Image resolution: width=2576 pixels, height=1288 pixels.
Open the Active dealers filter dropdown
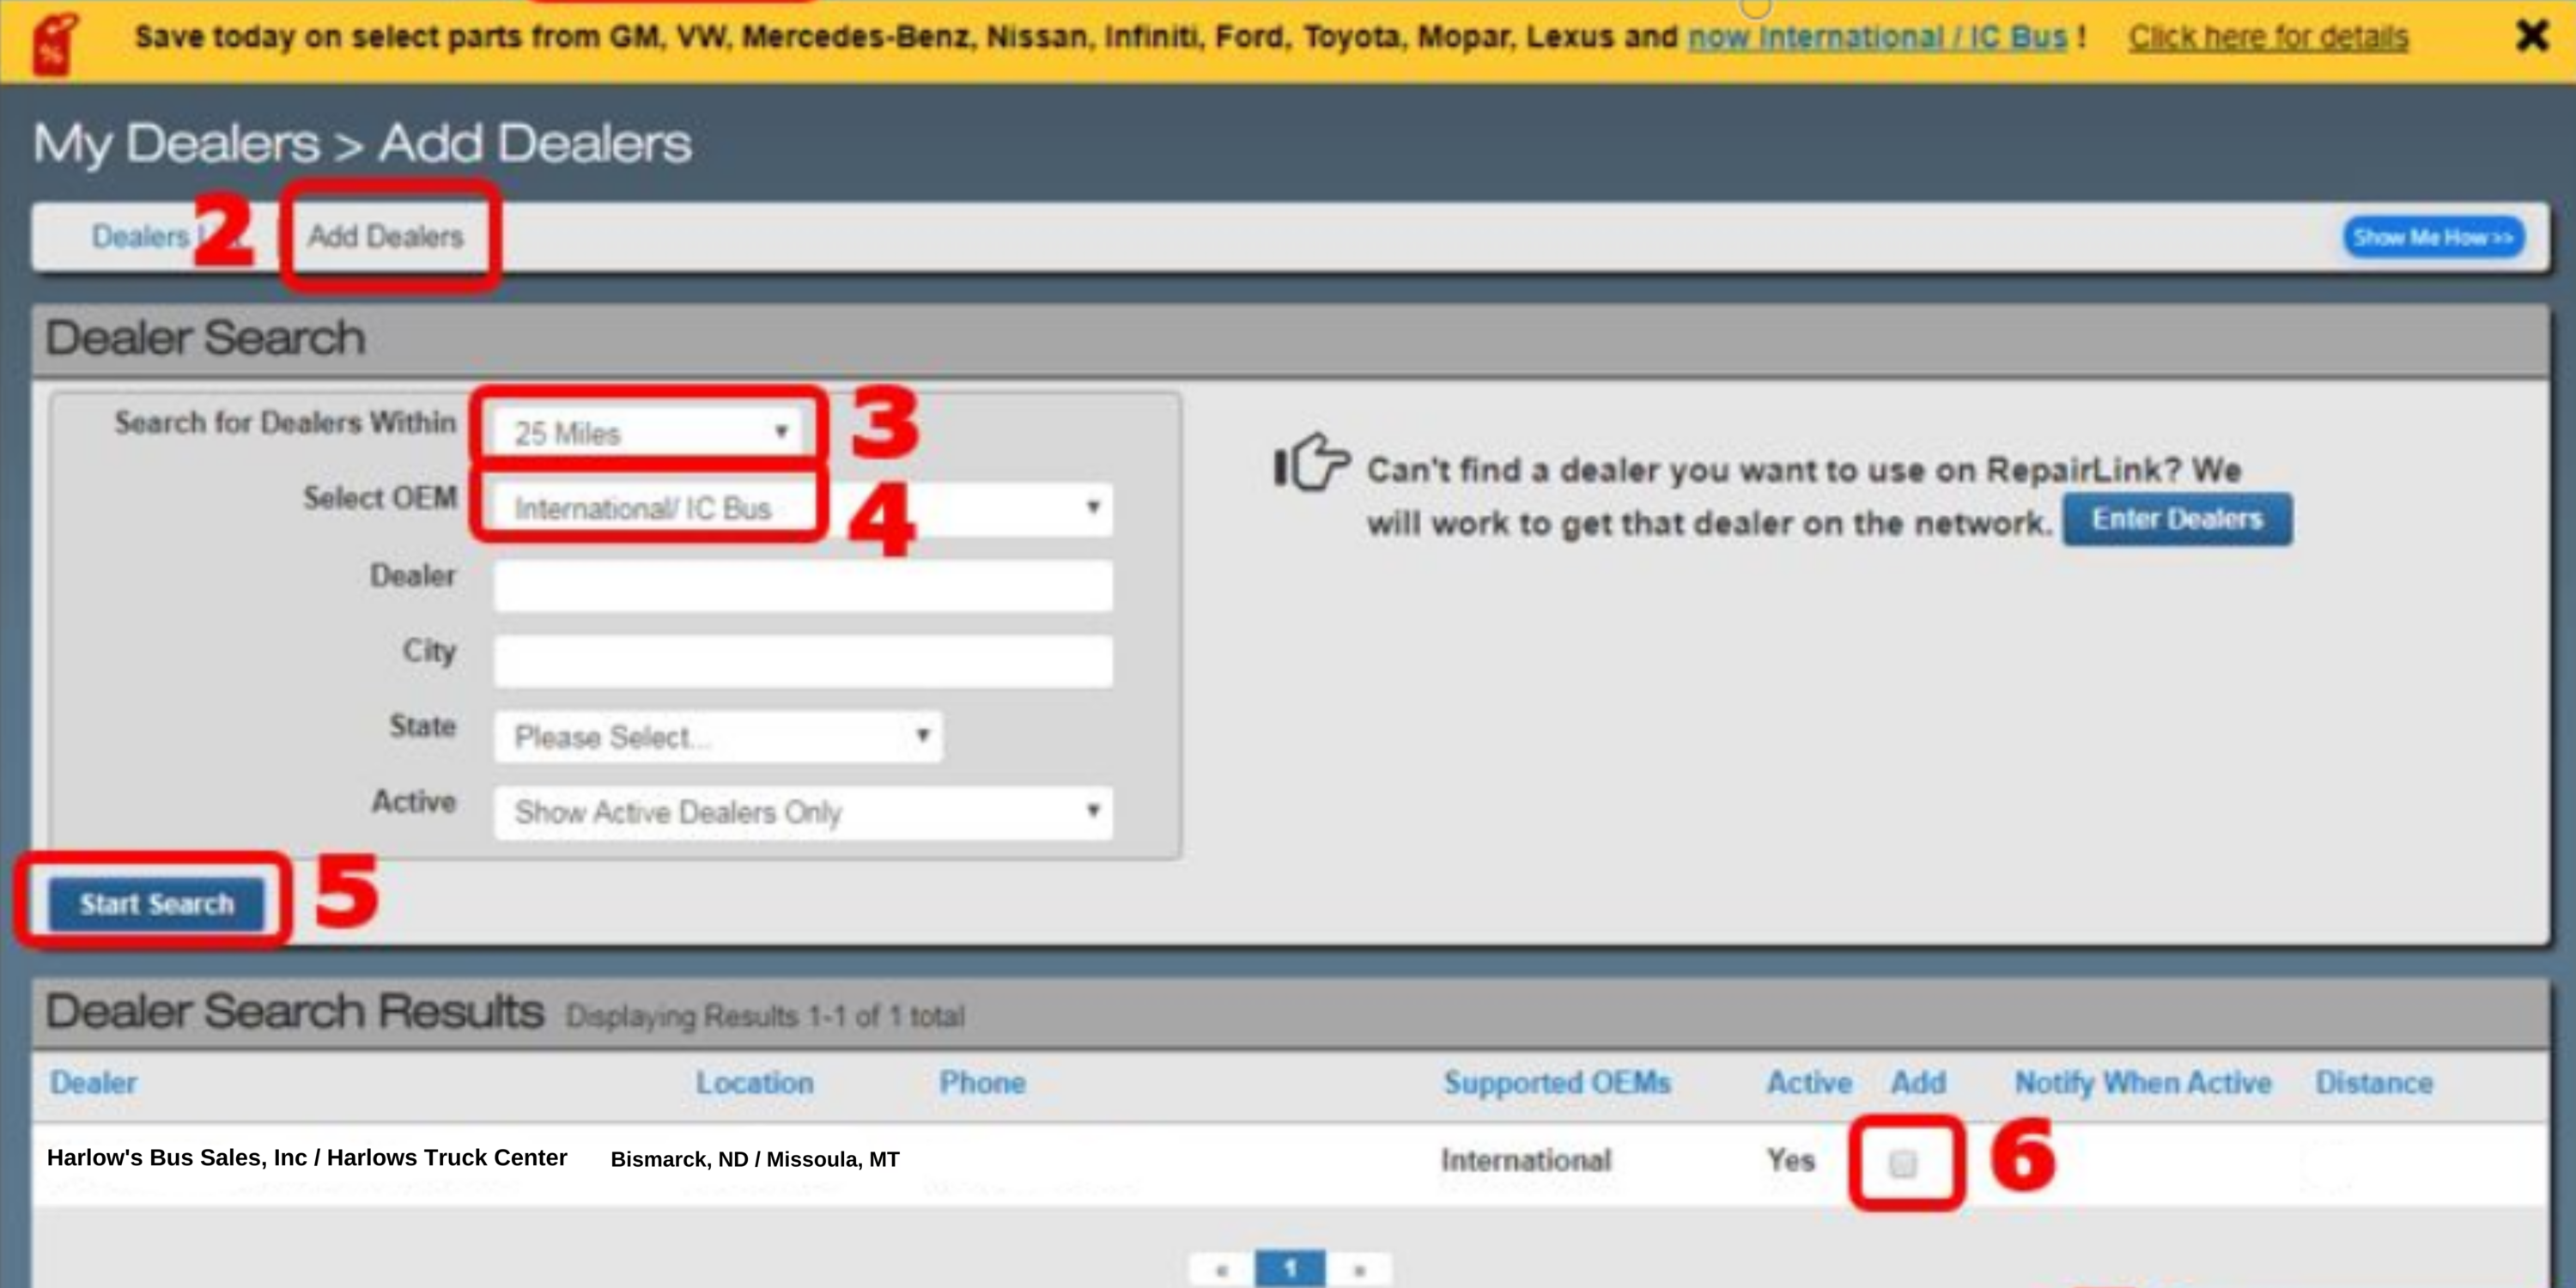click(802, 812)
